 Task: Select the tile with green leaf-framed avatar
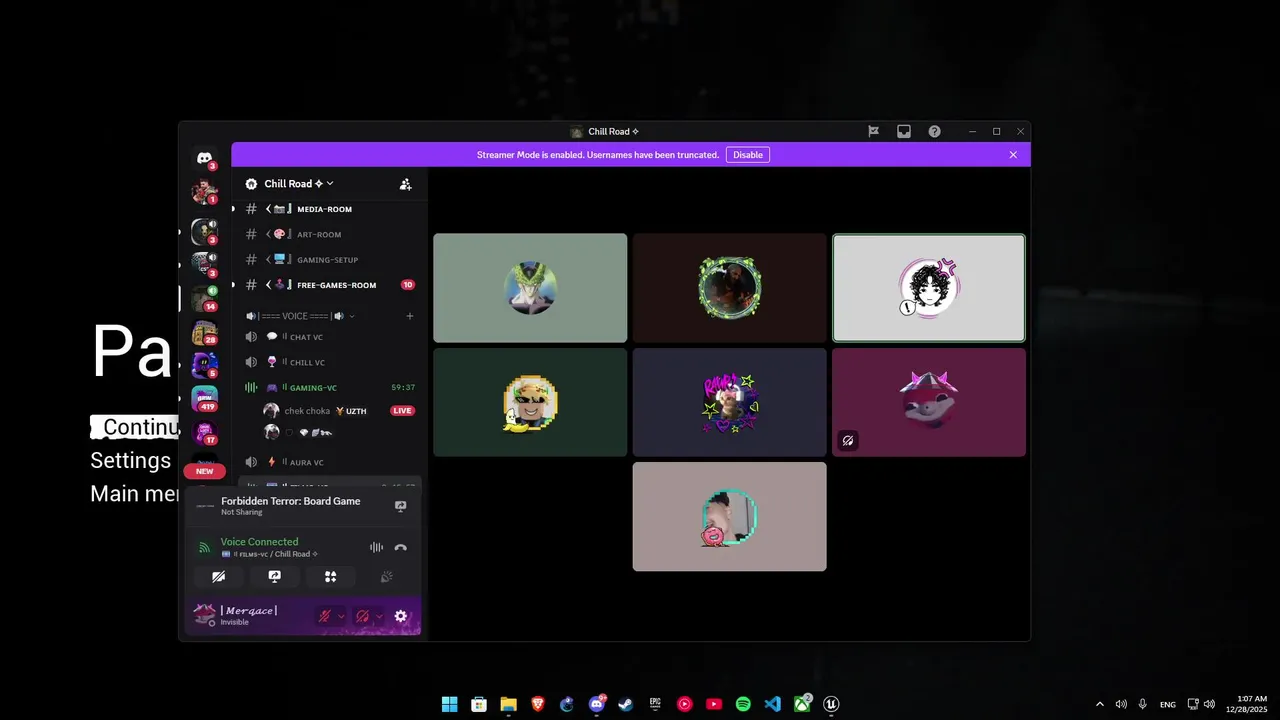(x=730, y=288)
